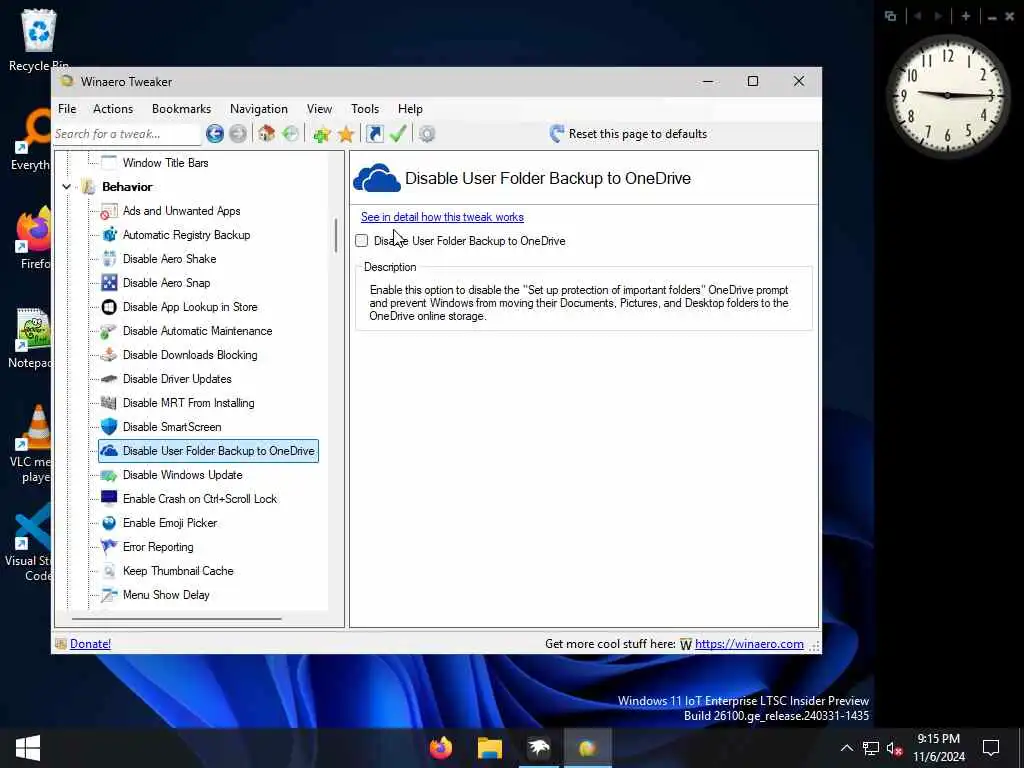Open the Actions menu
Viewport: 1024px width, 768px height.
tap(113, 109)
